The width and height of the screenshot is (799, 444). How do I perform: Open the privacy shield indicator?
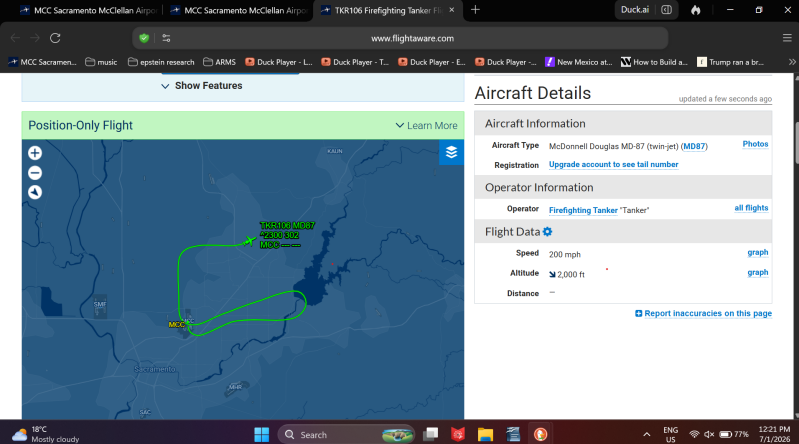[x=144, y=38]
